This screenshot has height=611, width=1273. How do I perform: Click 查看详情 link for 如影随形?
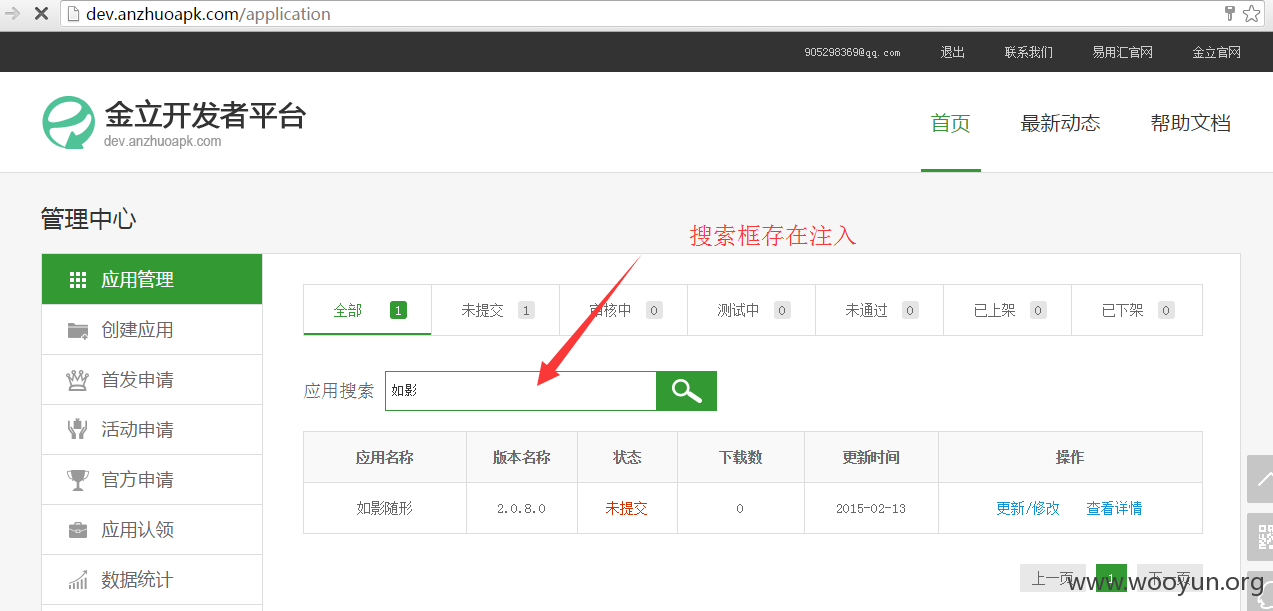1114,508
